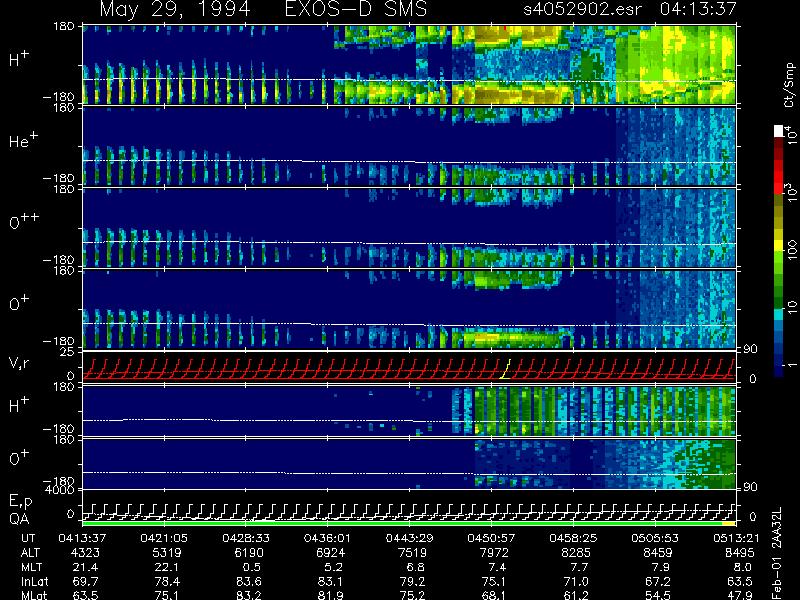Click ALT value '7519'
Image resolution: width=800 pixels, height=600 pixels.
click(412, 553)
